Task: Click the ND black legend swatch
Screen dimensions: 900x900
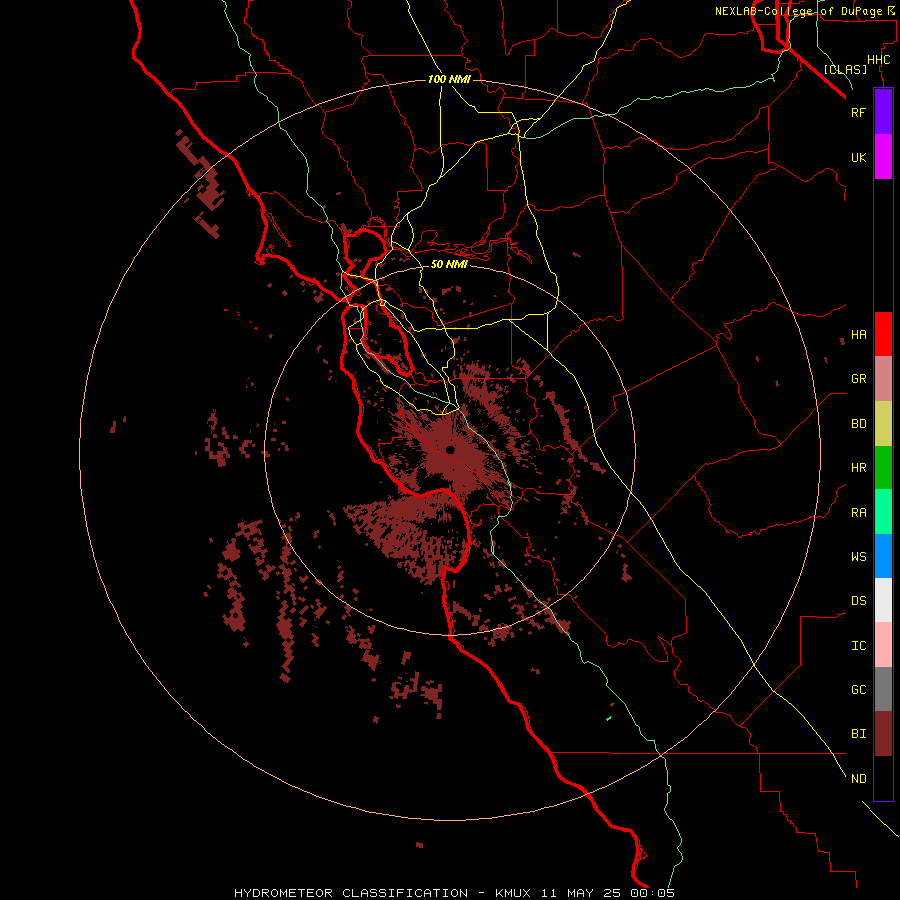Action: [883, 778]
